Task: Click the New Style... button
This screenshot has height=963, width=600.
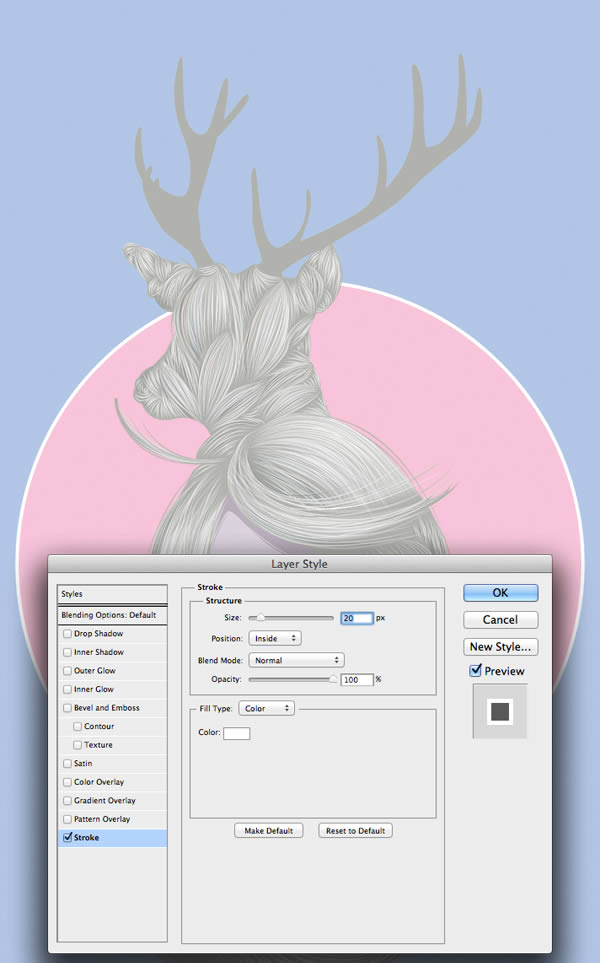Action: point(501,647)
